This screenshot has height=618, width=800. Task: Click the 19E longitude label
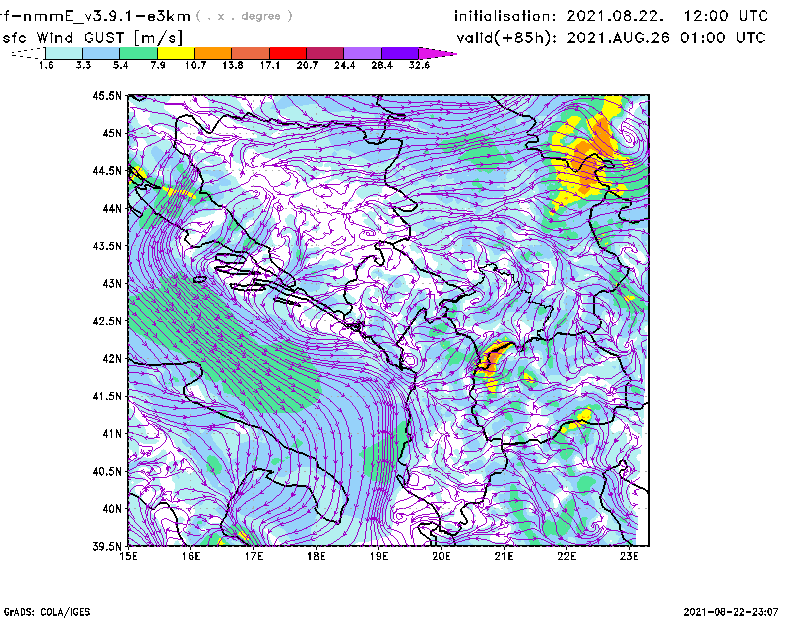click(379, 556)
